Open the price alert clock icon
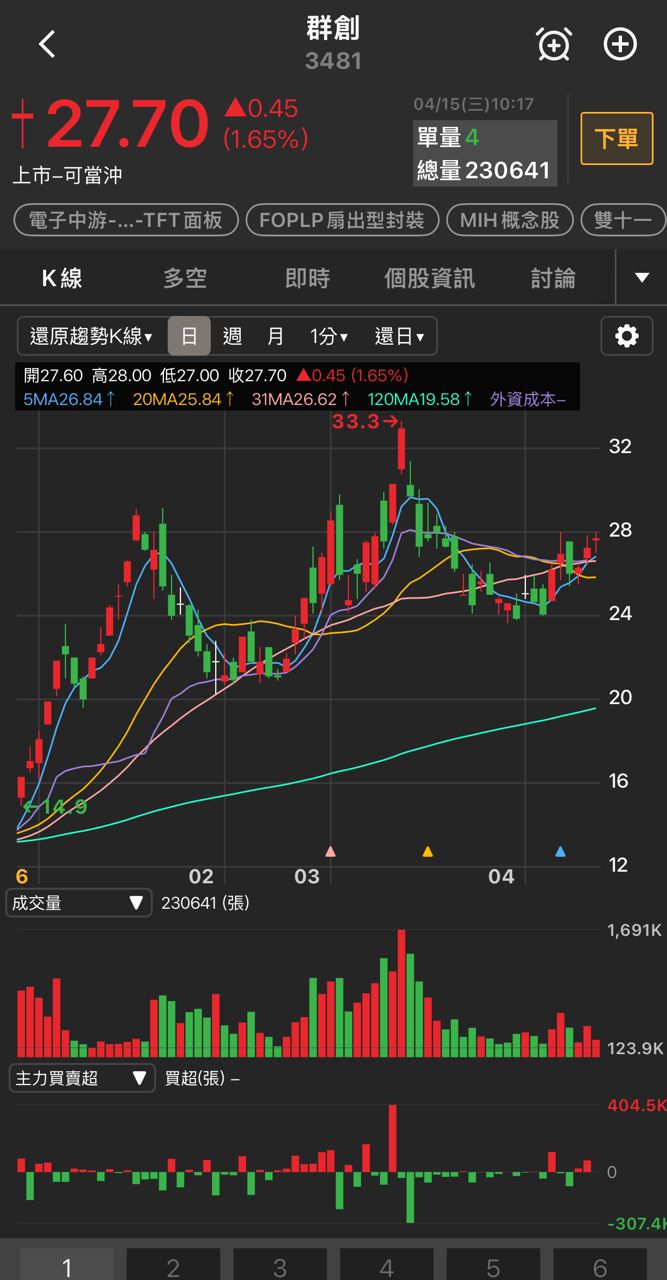667x1280 pixels. click(553, 44)
